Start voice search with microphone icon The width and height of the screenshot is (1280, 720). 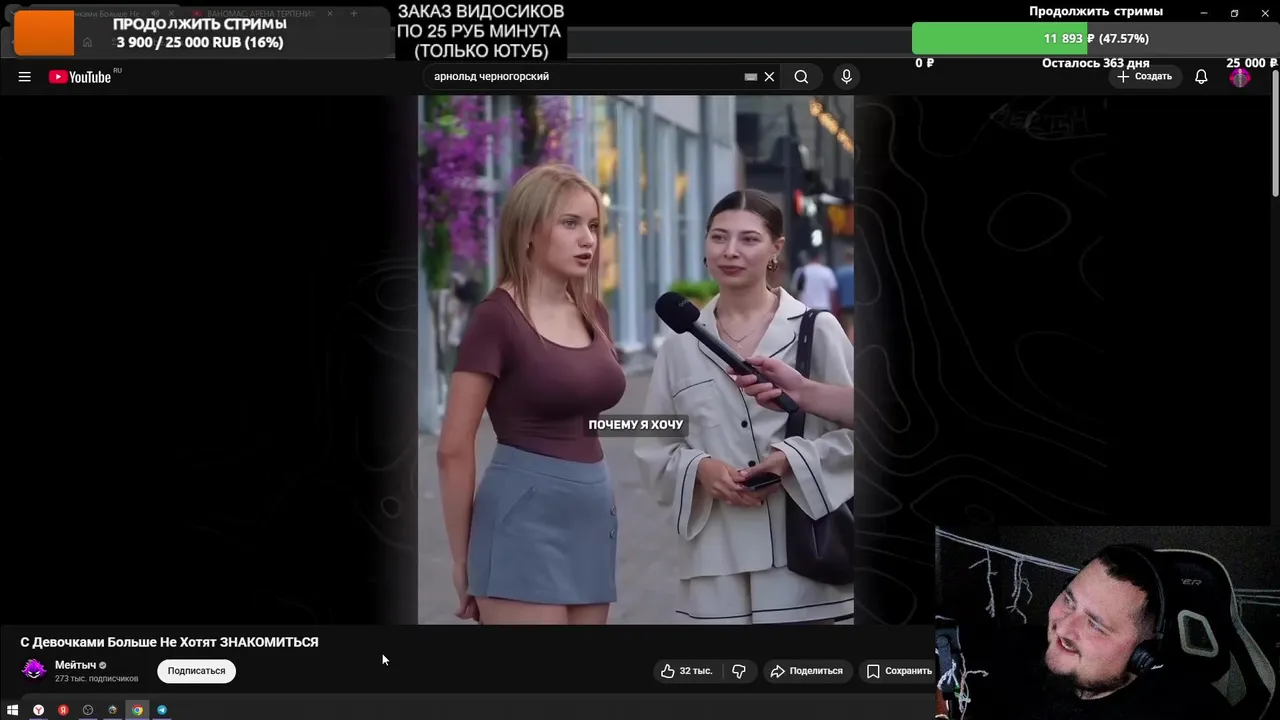846,77
